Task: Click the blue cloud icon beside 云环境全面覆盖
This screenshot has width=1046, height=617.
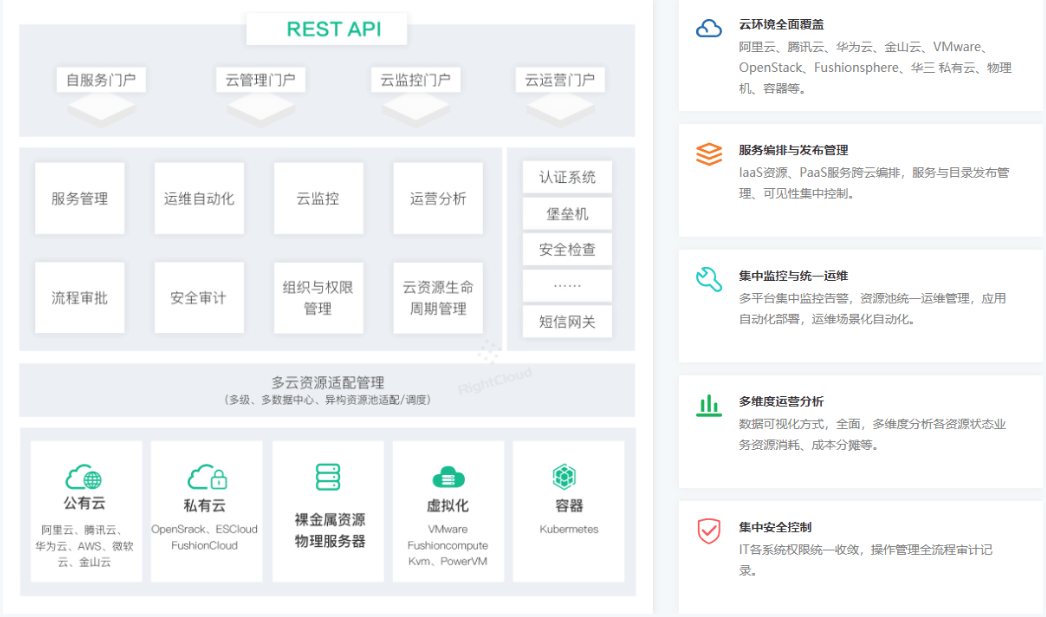Action: [708, 28]
